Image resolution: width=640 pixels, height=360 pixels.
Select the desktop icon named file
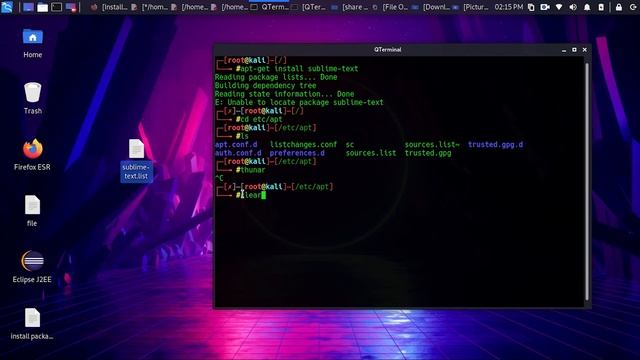click(x=32, y=211)
